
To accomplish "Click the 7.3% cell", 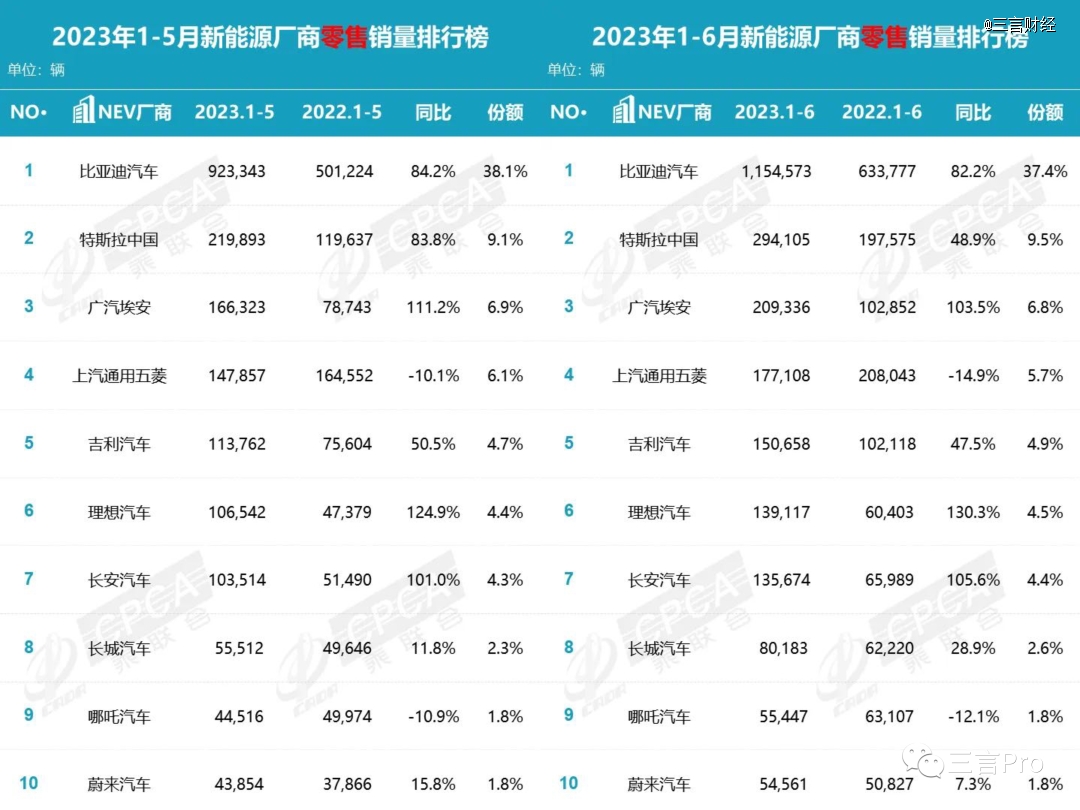I will tap(973, 785).
